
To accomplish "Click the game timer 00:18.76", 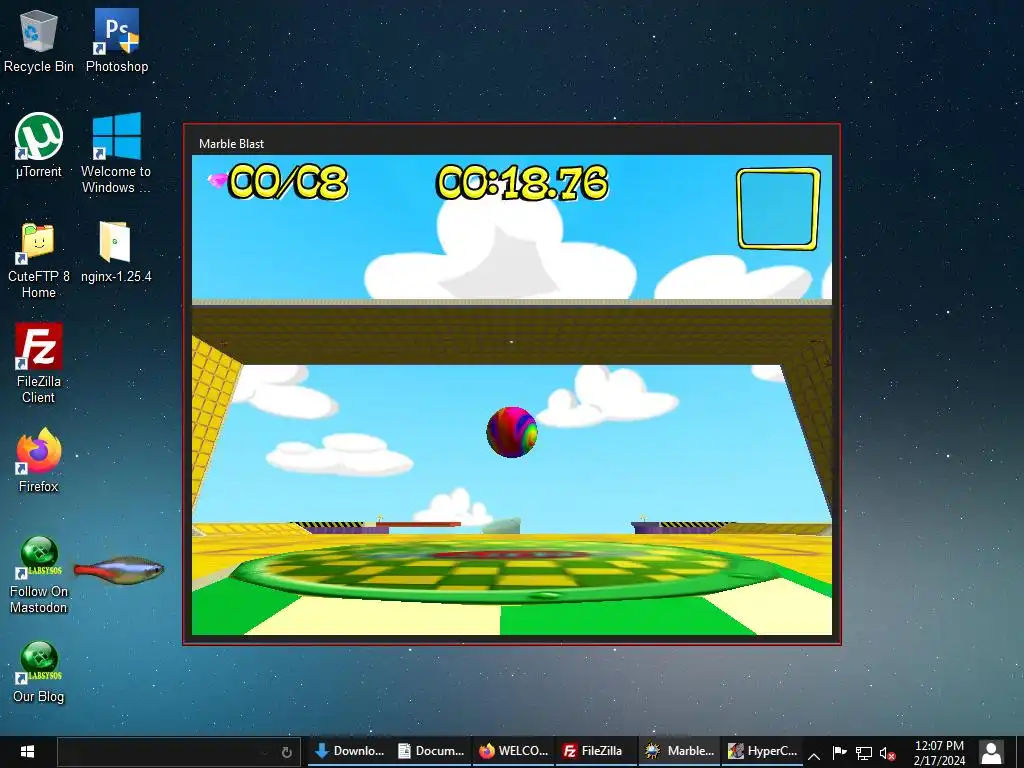I will point(521,181).
